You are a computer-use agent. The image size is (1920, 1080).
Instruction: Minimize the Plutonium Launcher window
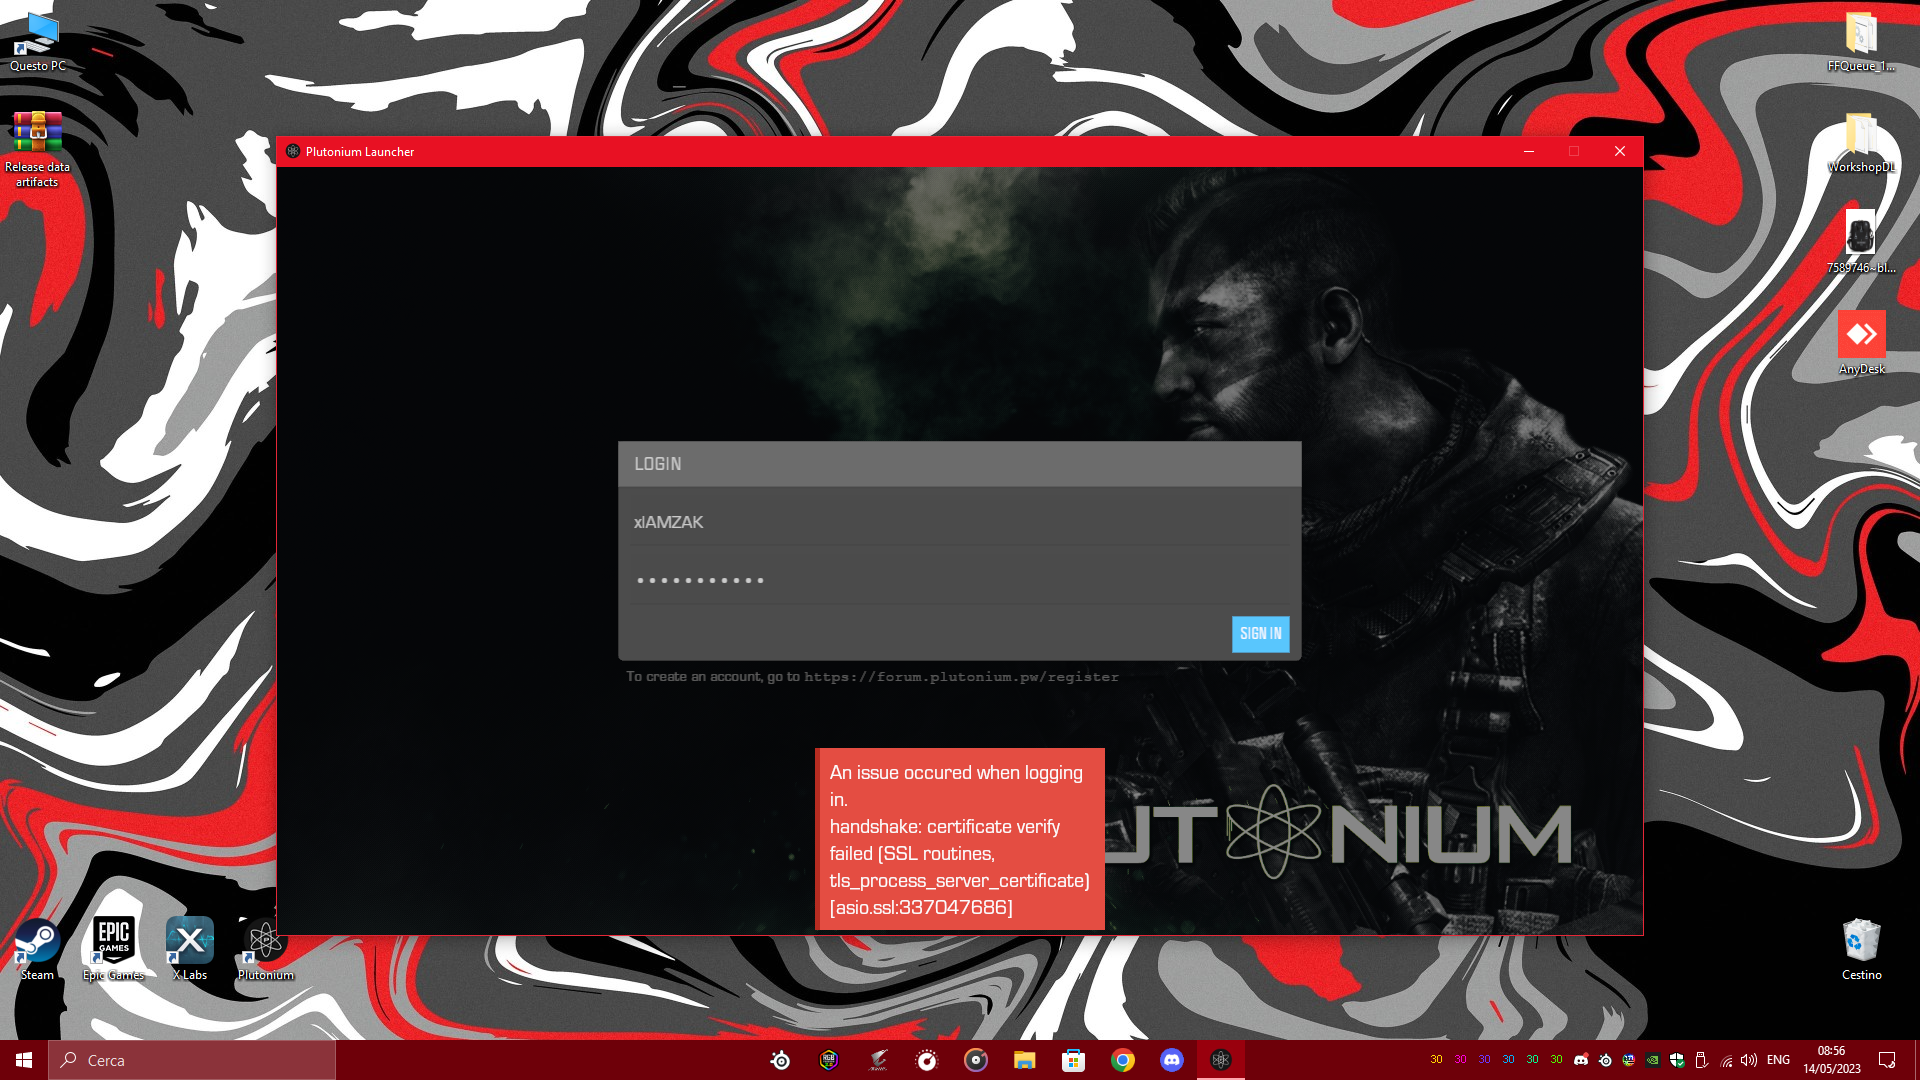(1528, 151)
